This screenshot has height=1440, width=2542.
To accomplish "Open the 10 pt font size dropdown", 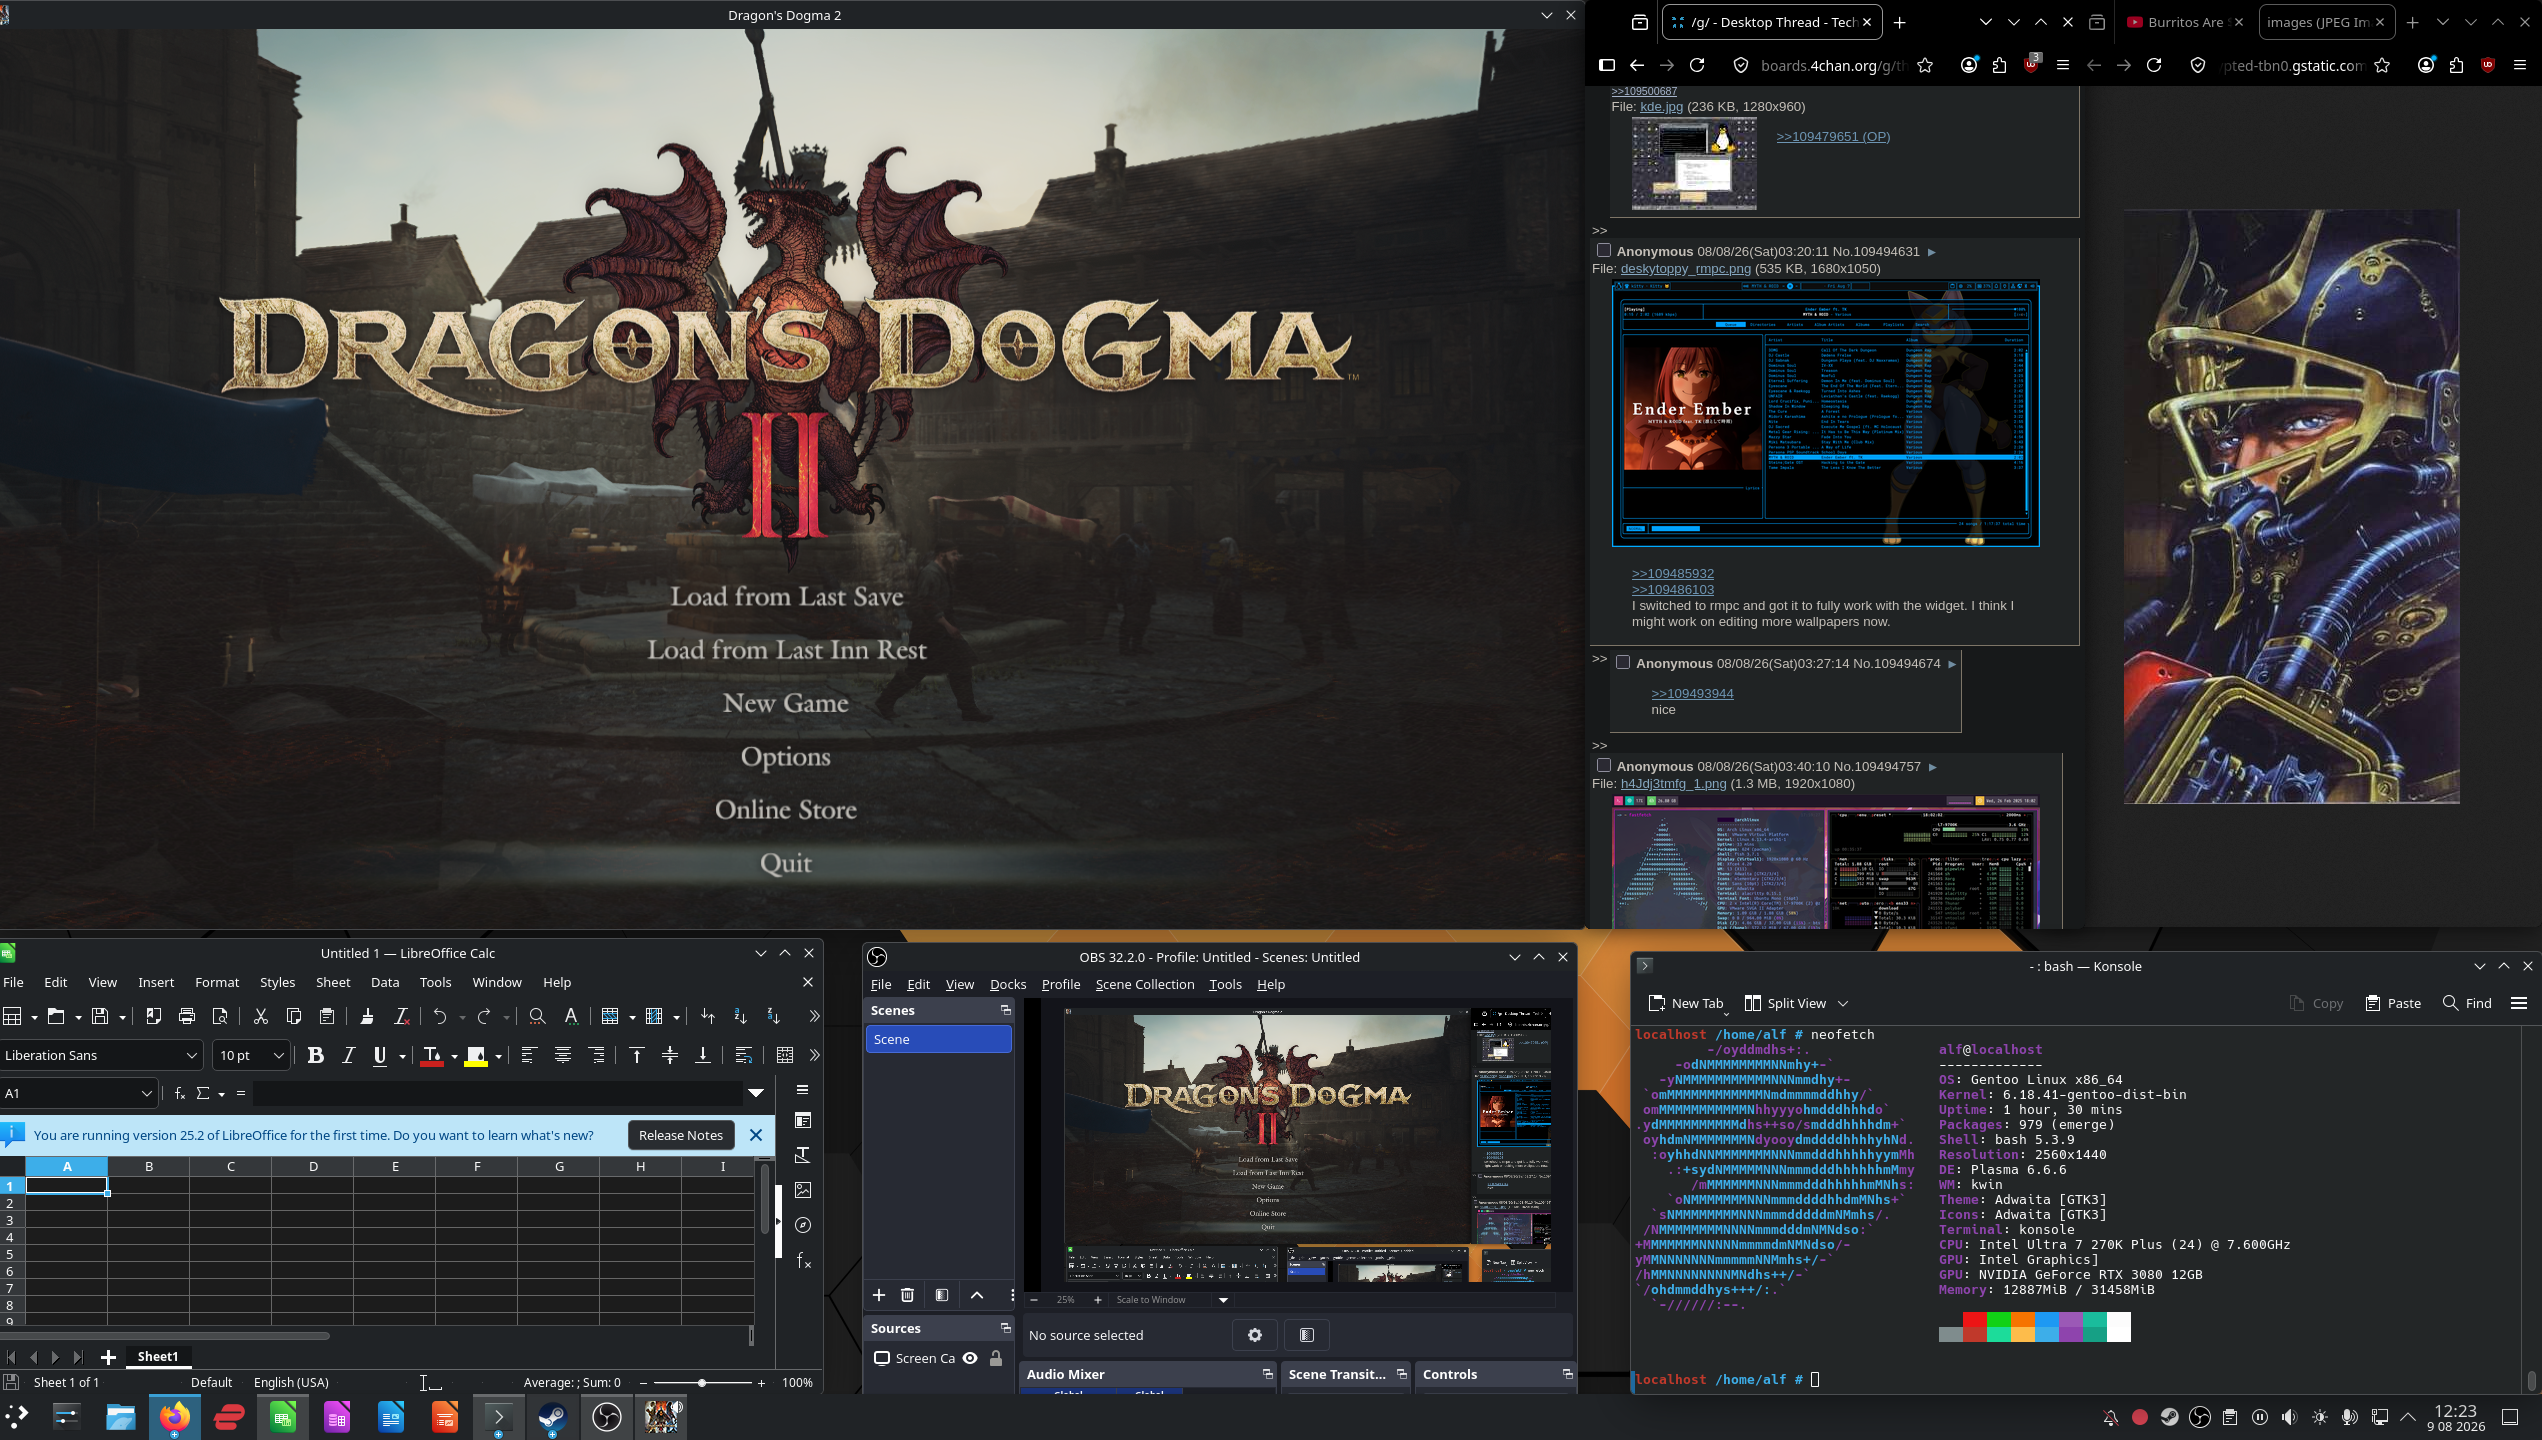I will coord(279,1055).
